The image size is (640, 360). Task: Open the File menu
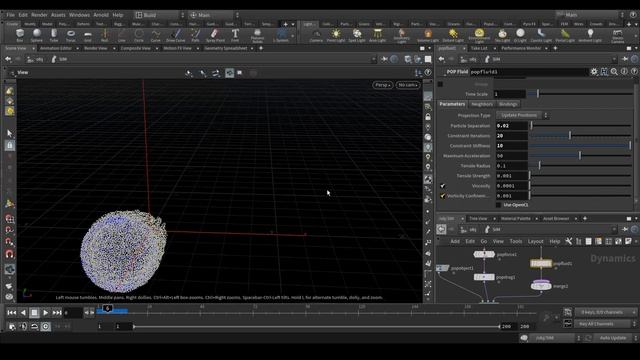[10, 15]
